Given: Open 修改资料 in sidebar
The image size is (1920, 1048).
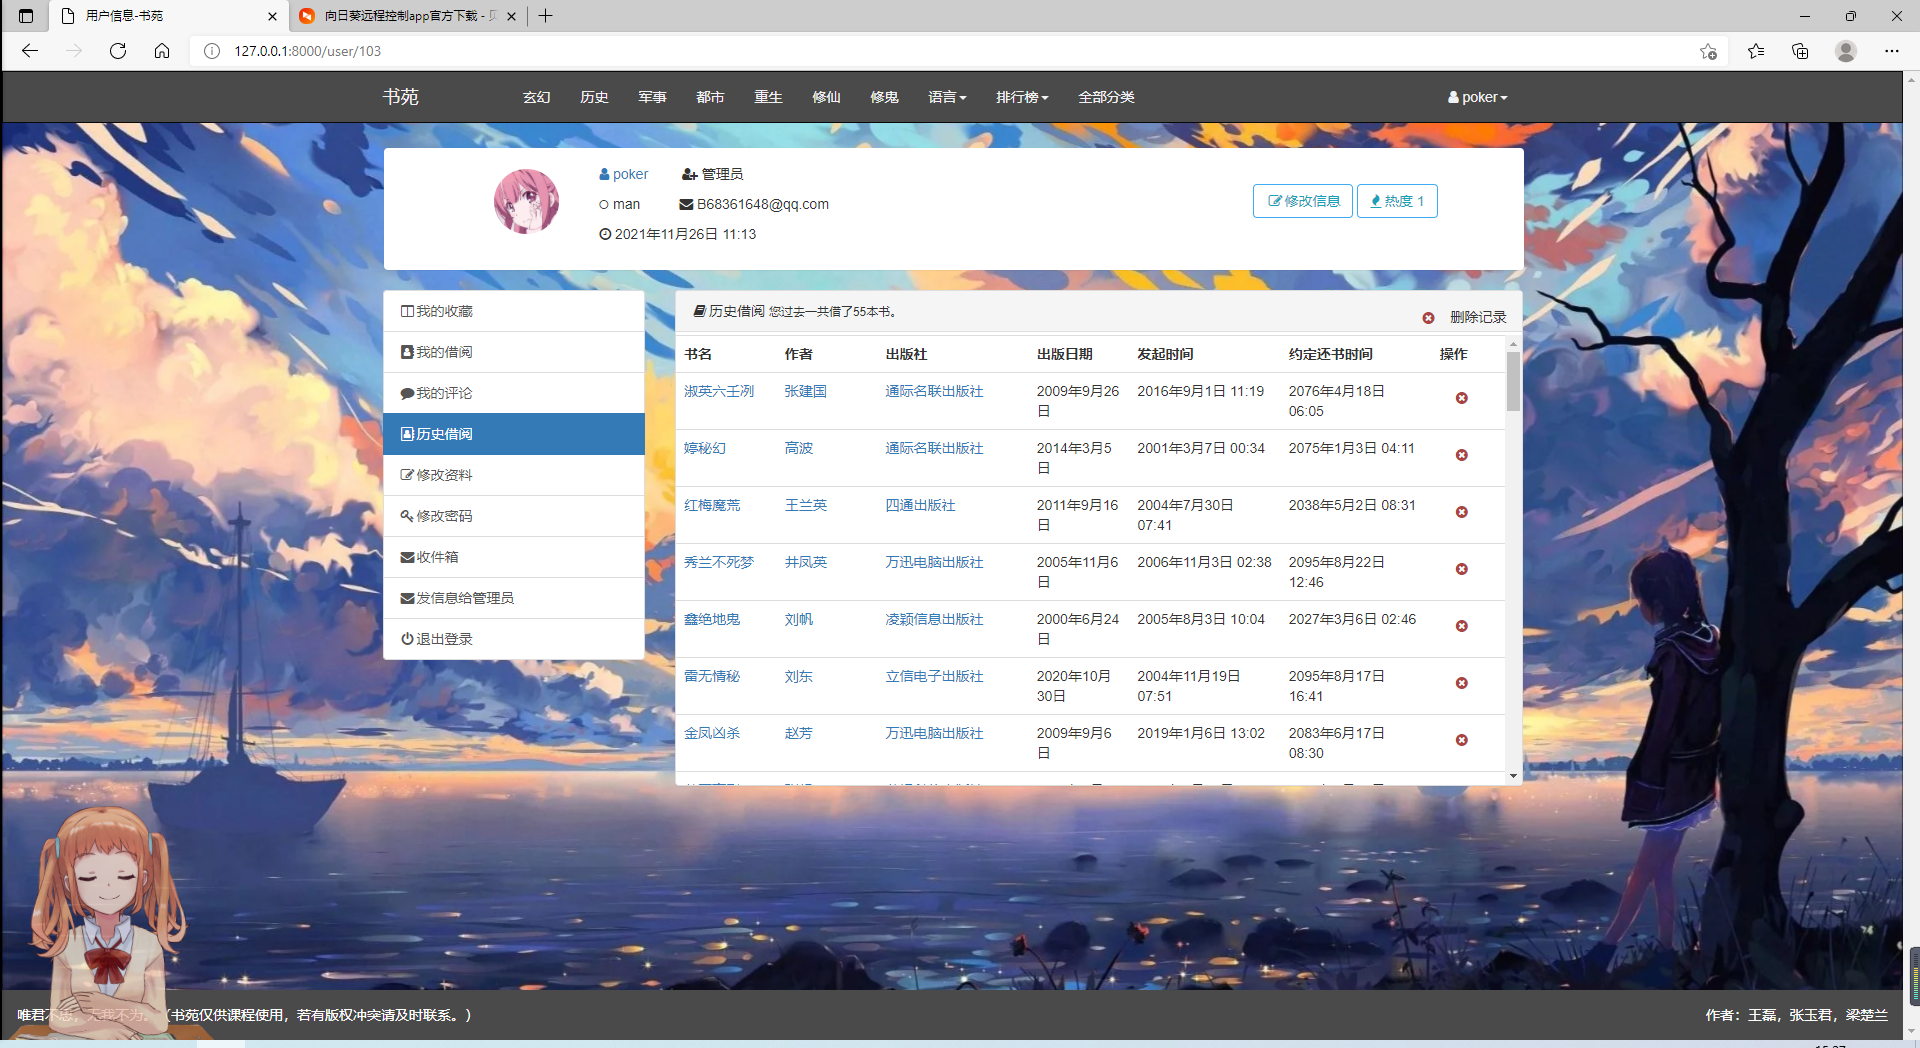Looking at the screenshot, I should point(514,475).
